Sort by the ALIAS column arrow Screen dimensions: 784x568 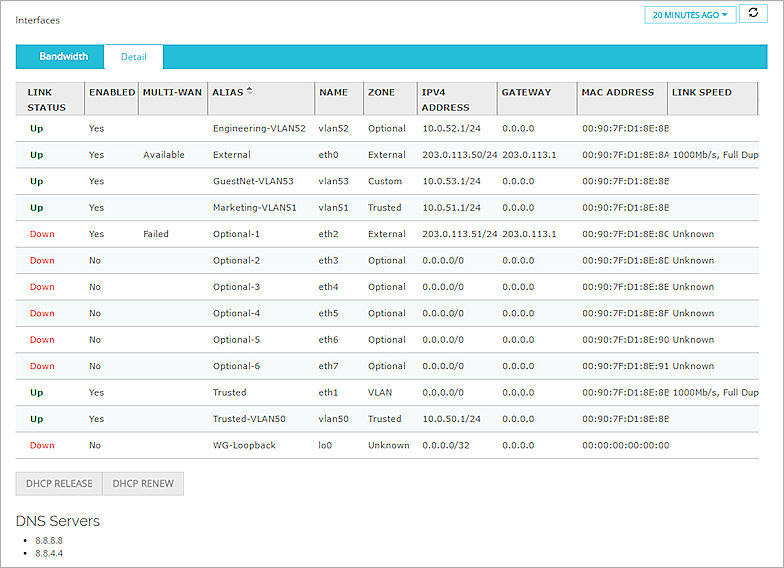[250, 91]
